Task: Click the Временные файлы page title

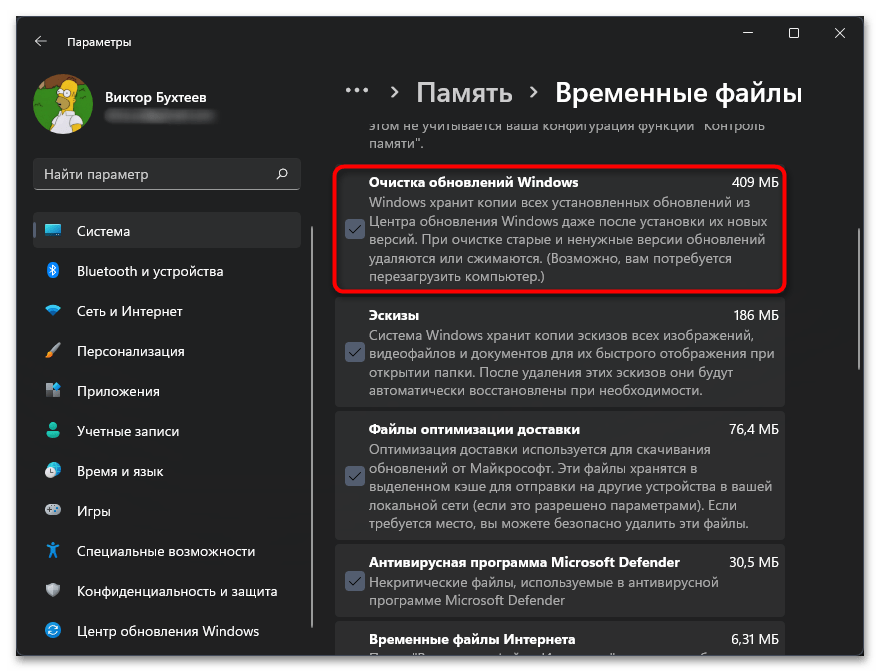Action: [x=679, y=93]
